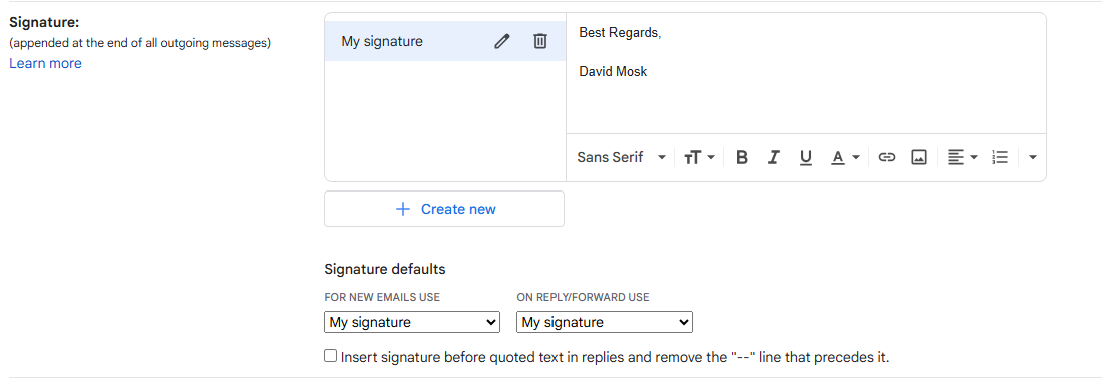Toggle bold formatting in signature editor
This screenshot has width=1102, height=378.
pos(741,157)
